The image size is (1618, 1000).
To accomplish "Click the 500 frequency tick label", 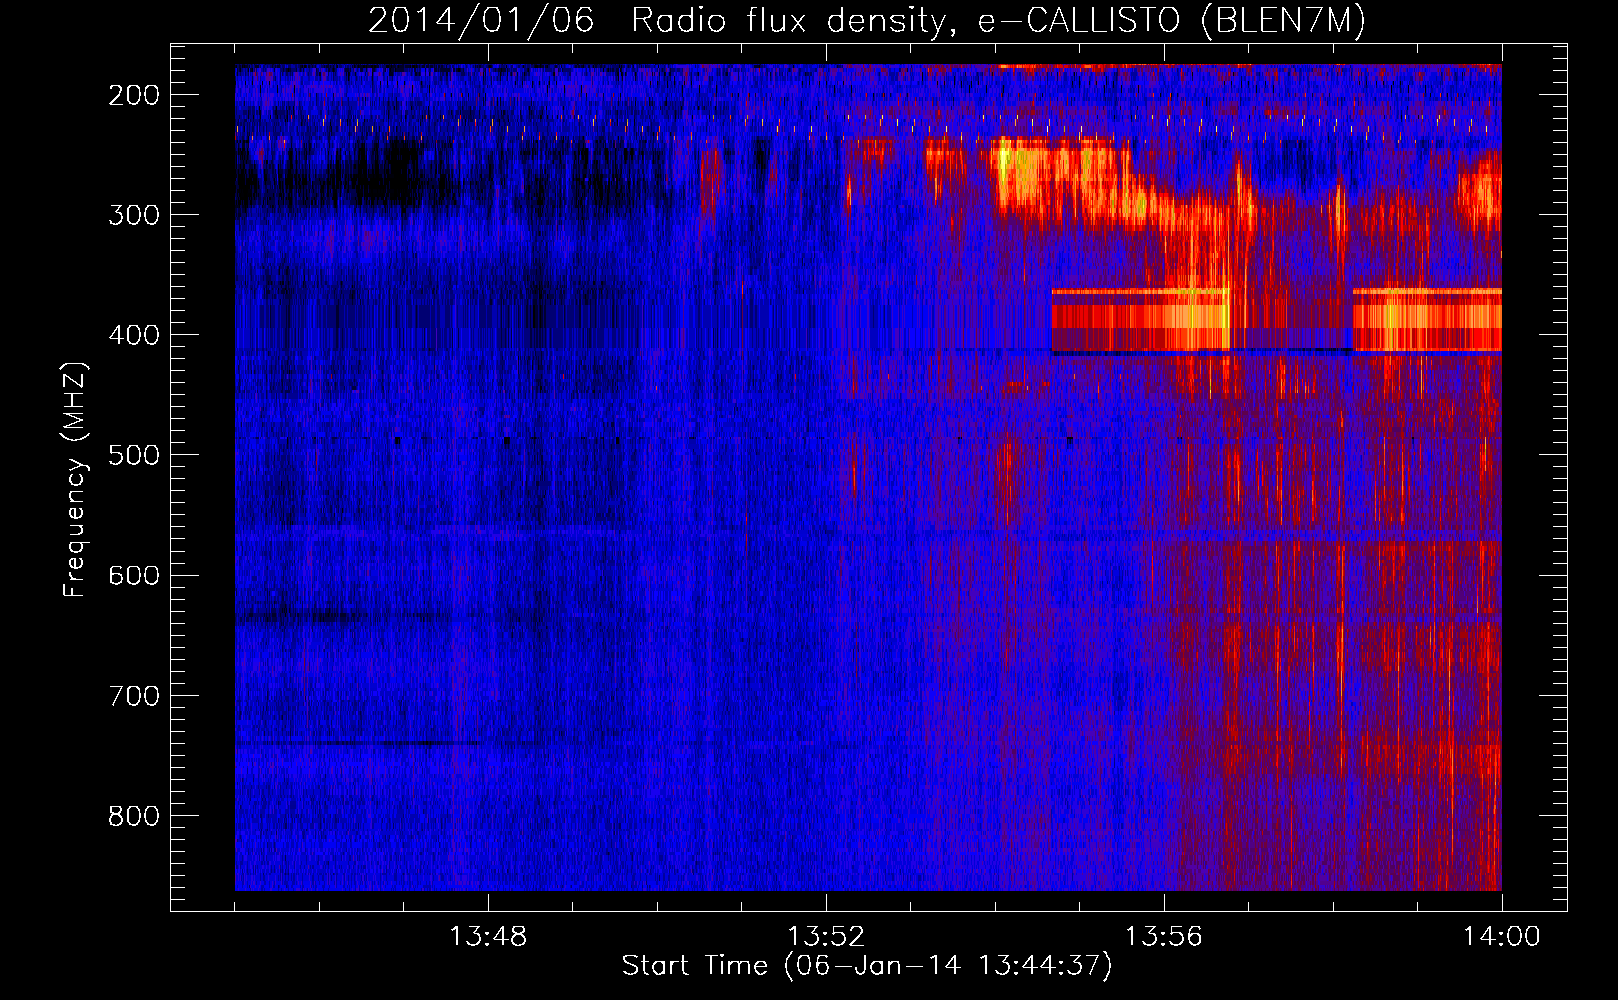I will (x=134, y=455).
